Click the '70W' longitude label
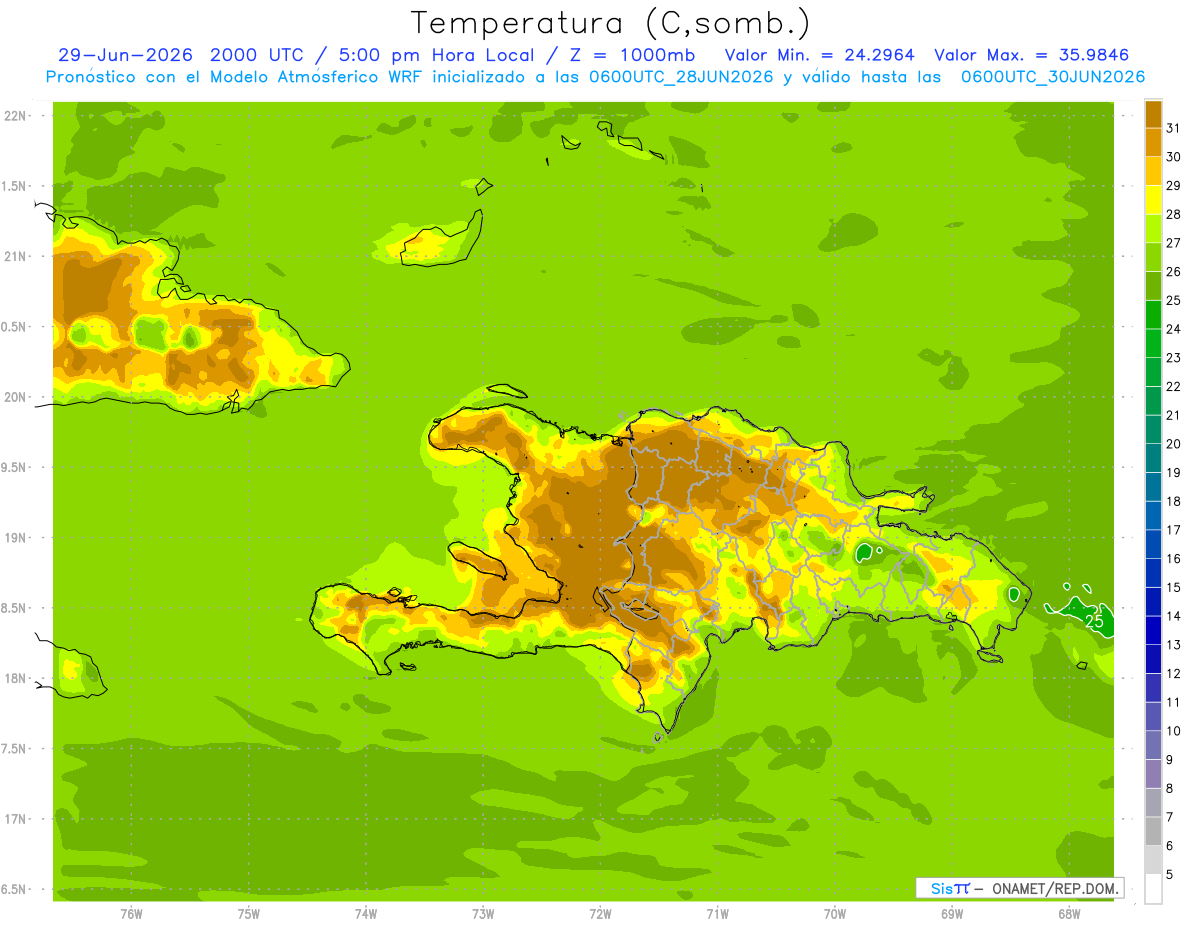Viewport: 1200px width, 927px height. coord(835,913)
